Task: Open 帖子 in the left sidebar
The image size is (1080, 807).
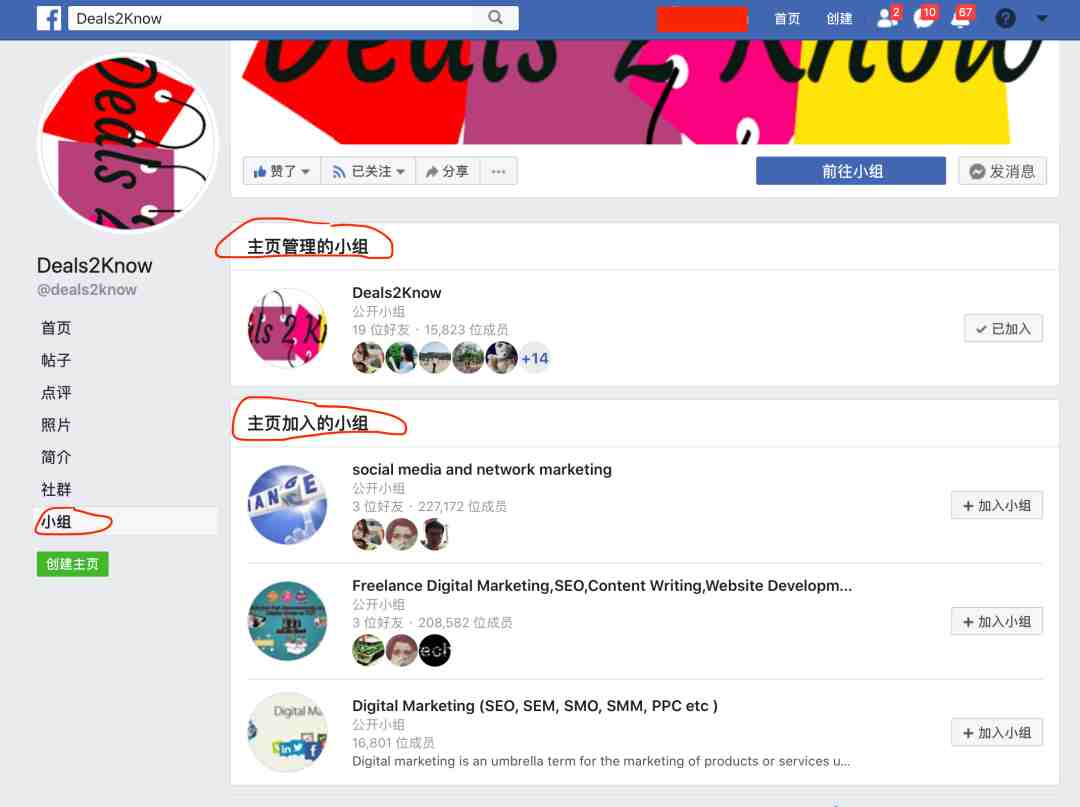Action: click(56, 360)
